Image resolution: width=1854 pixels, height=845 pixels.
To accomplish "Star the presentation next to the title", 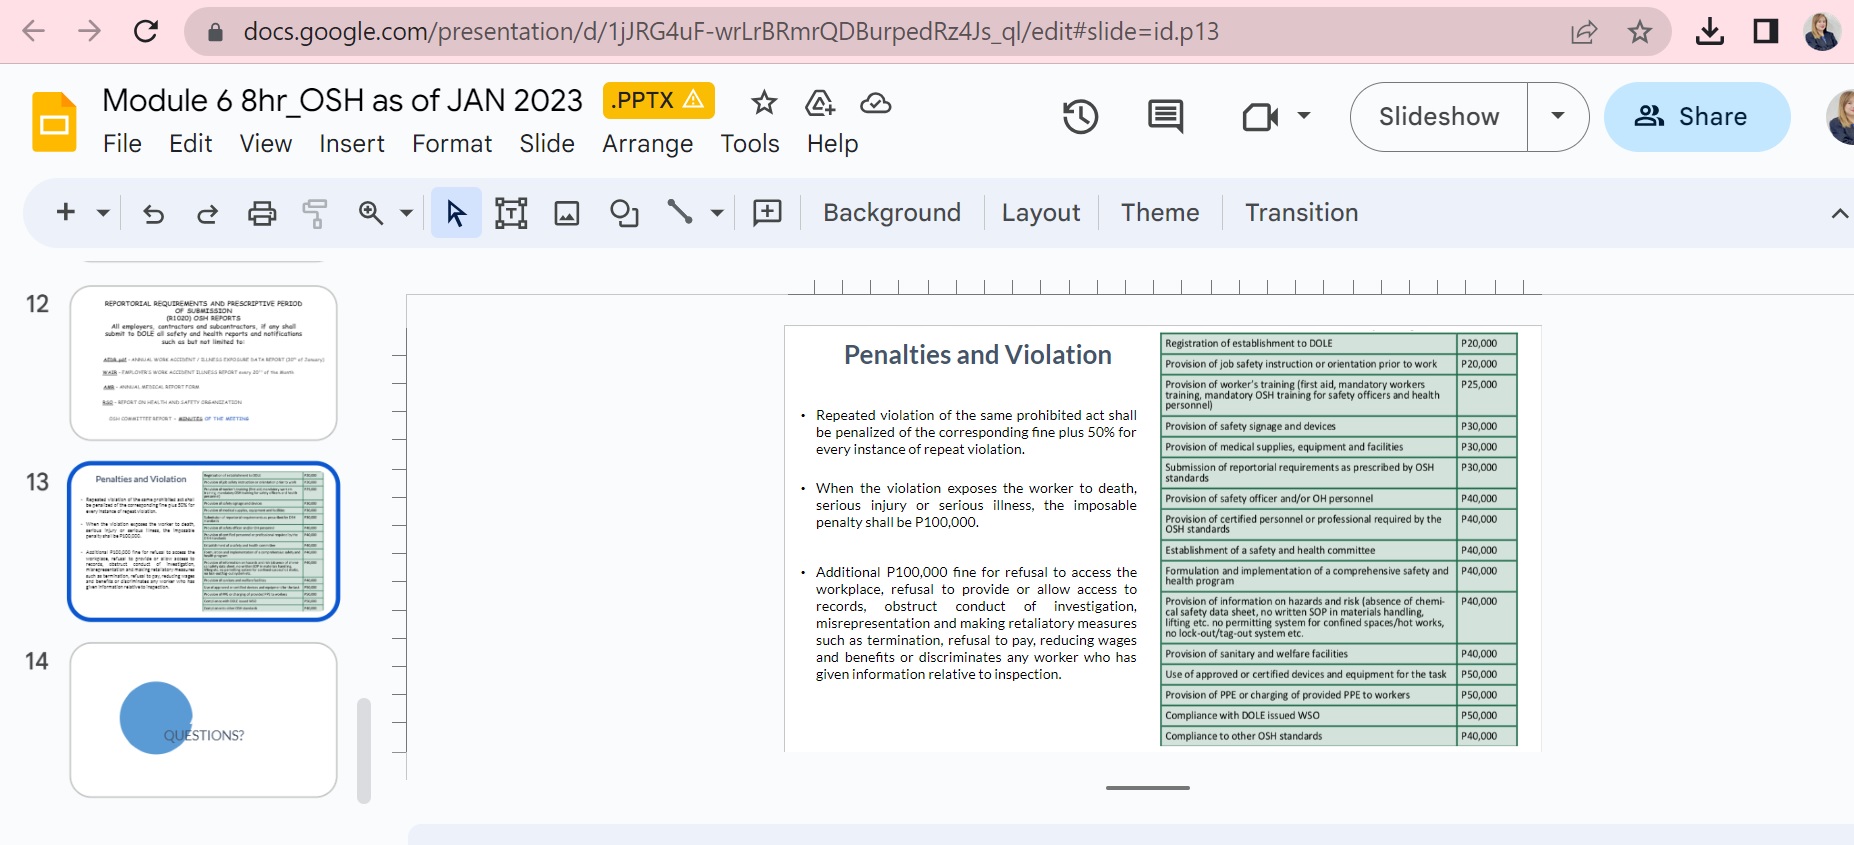I will point(764,102).
